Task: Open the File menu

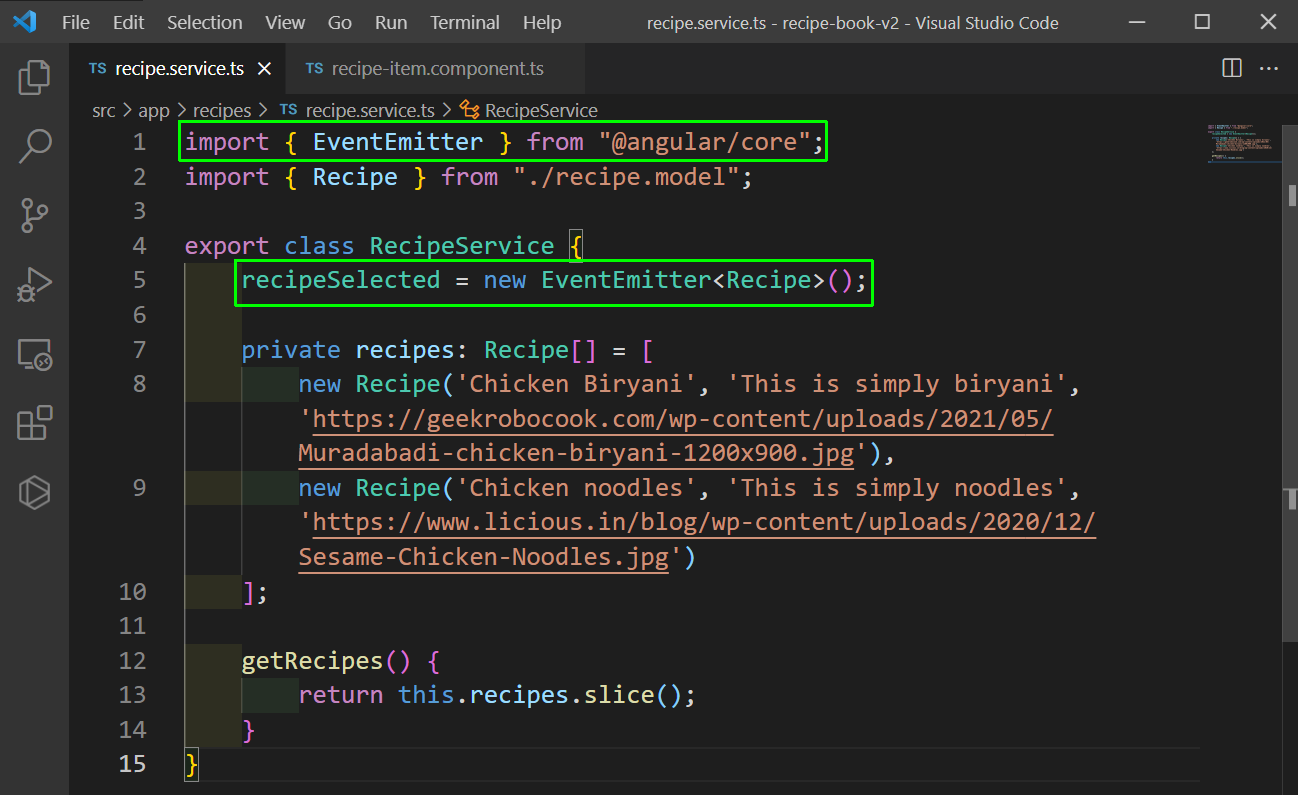Action: coord(76,22)
